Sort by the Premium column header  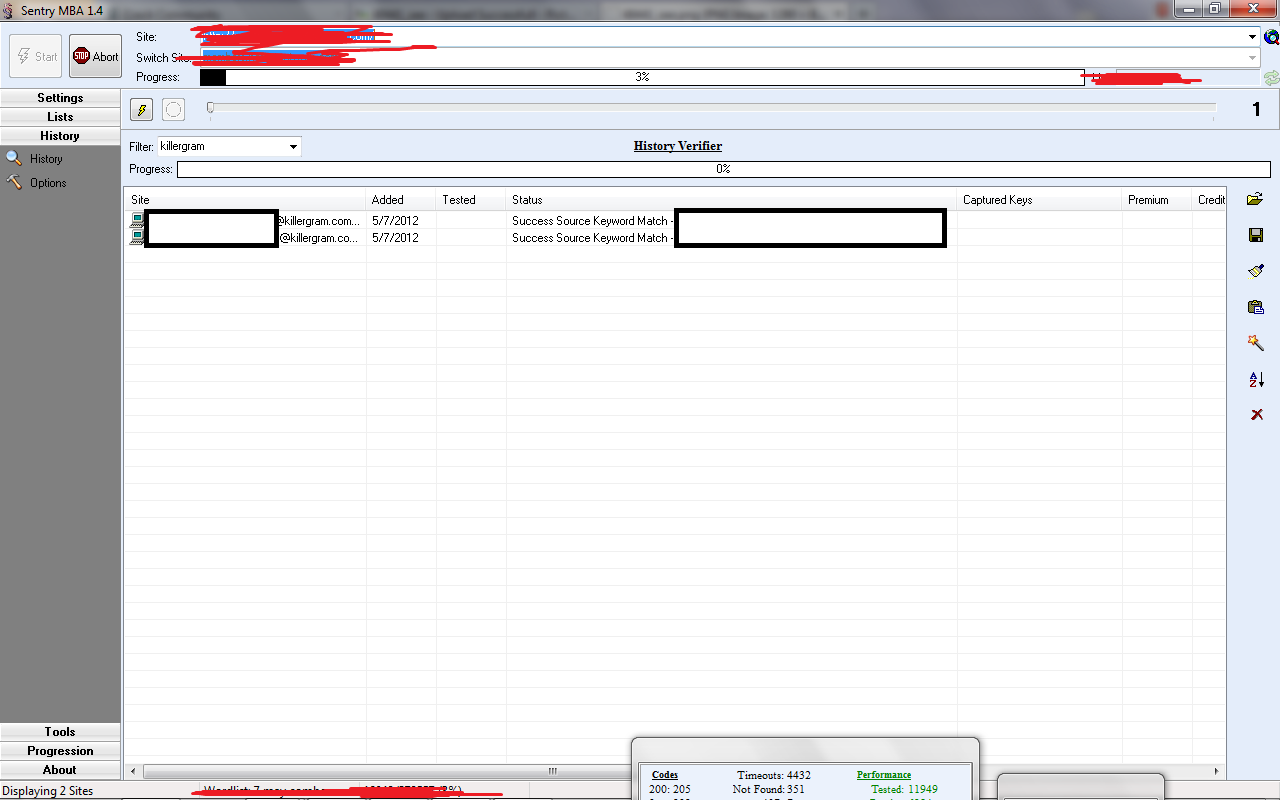click(x=1157, y=200)
